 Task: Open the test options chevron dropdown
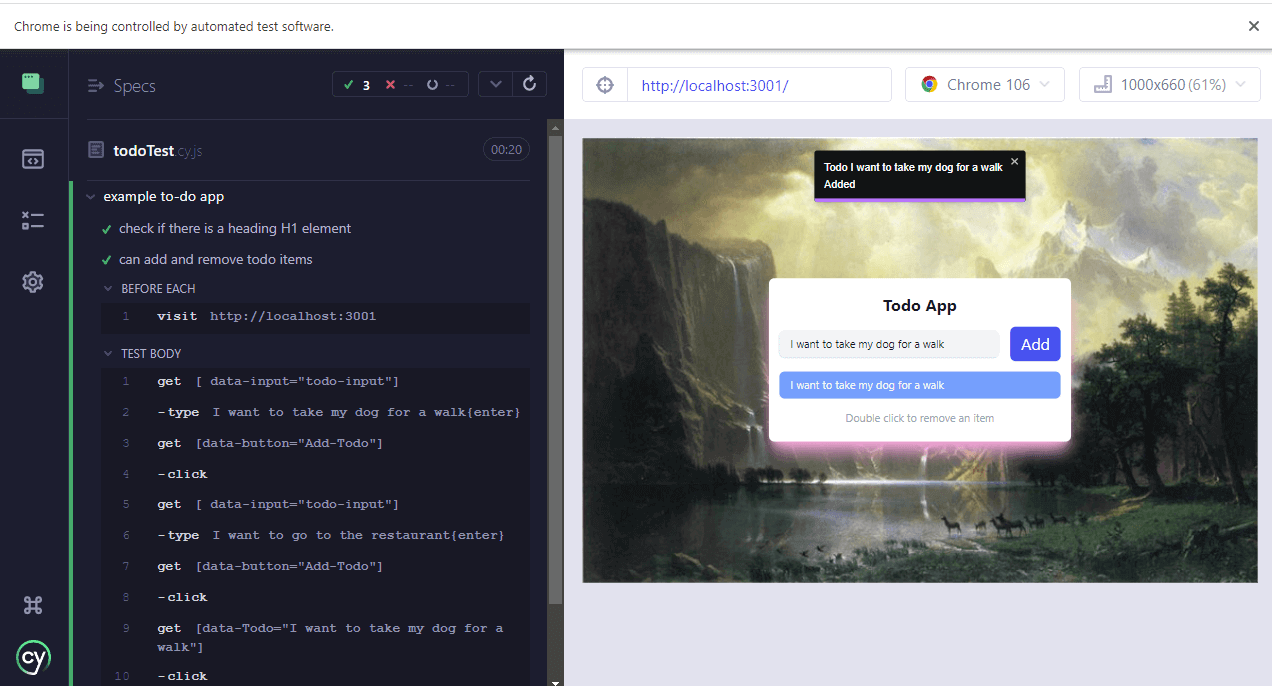pyautogui.click(x=495, y=85)
